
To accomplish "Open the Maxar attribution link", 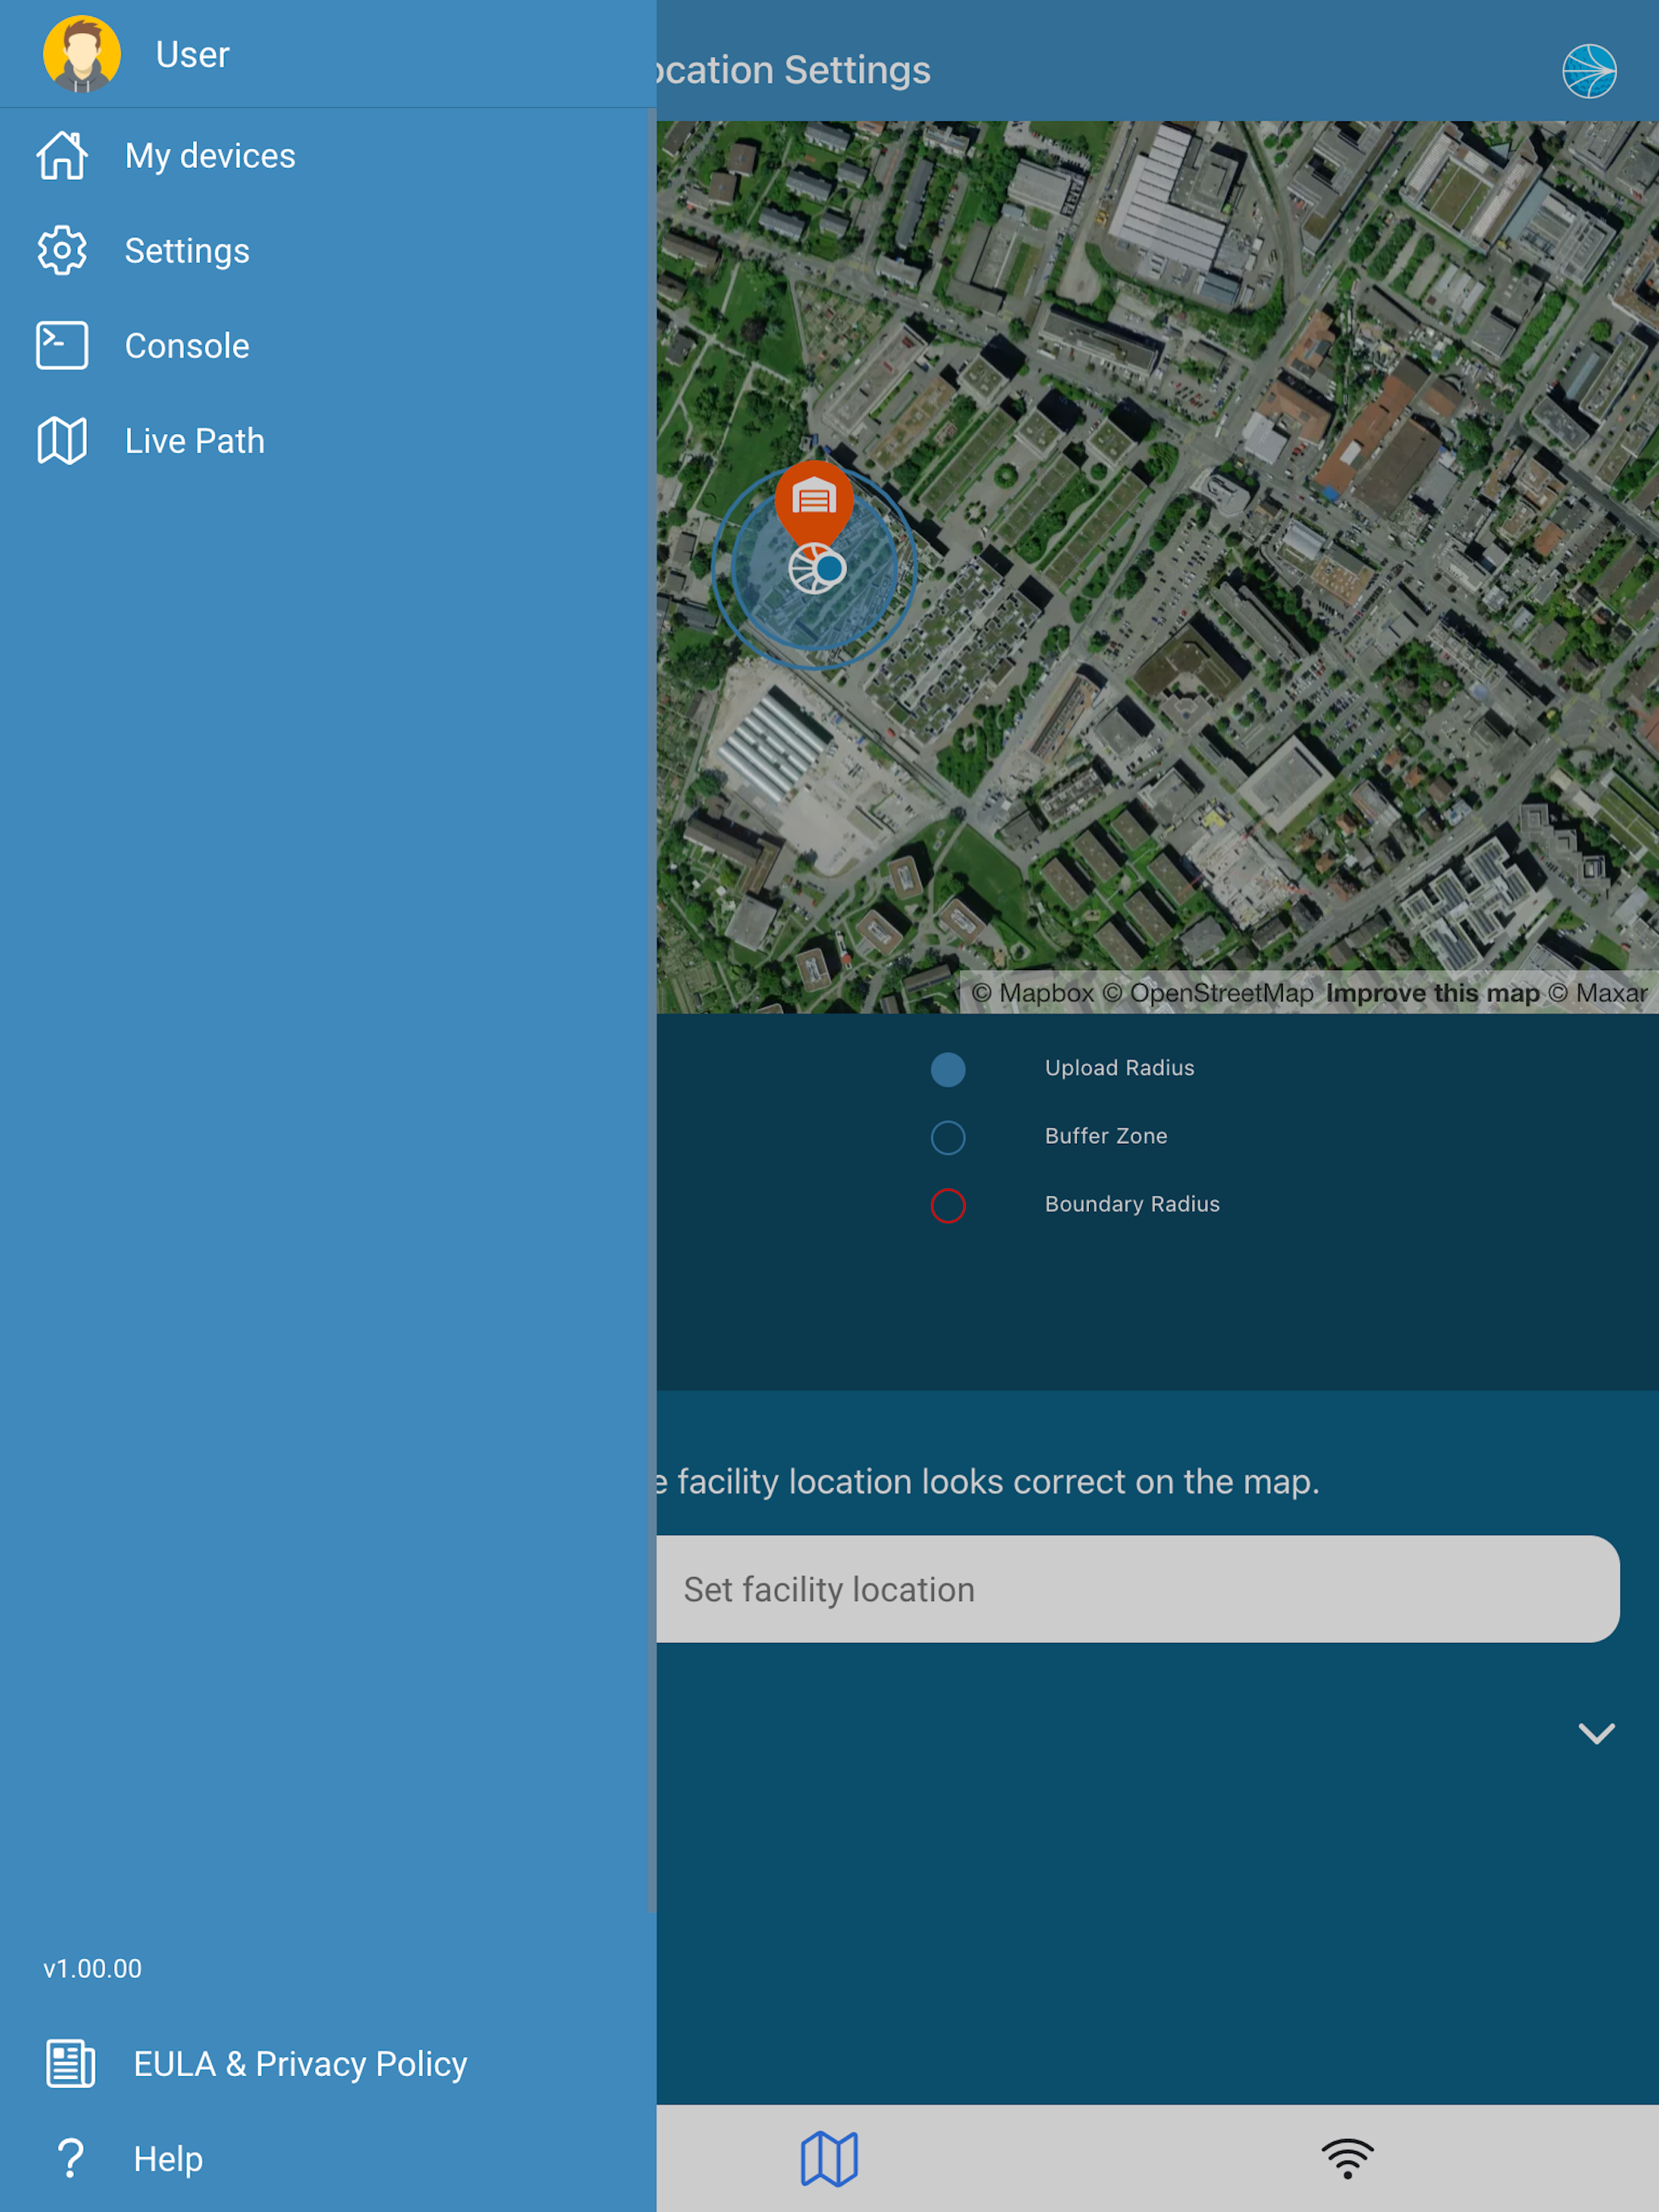I will tap(1598, 993).
